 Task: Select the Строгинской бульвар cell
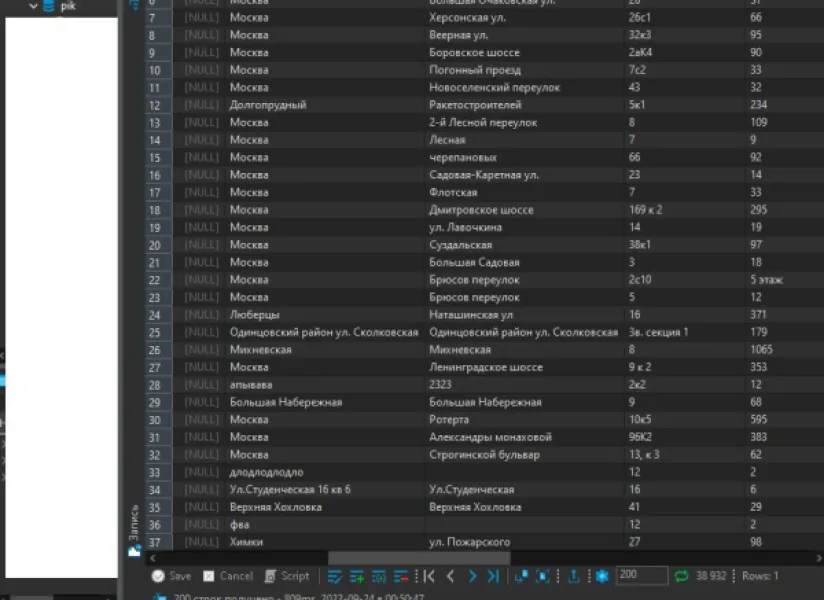[524, 455]
